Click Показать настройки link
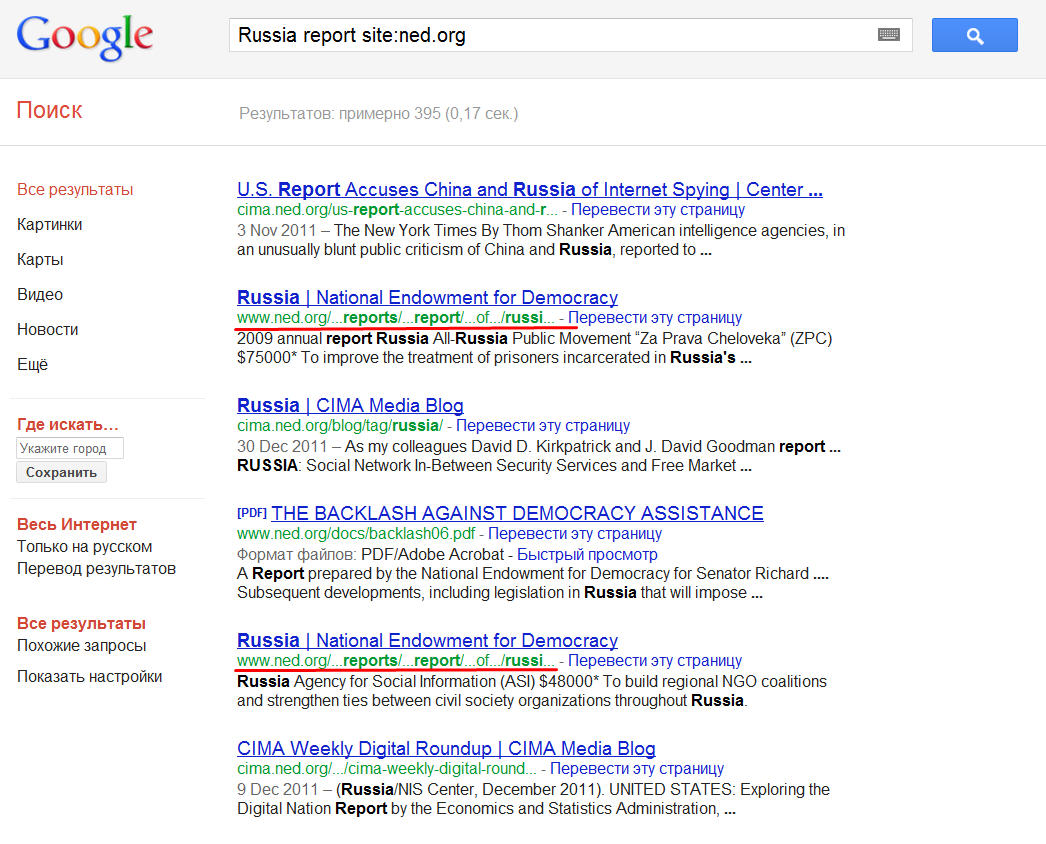The width and height of the screenshot is (1046, 844). point(89,677)
